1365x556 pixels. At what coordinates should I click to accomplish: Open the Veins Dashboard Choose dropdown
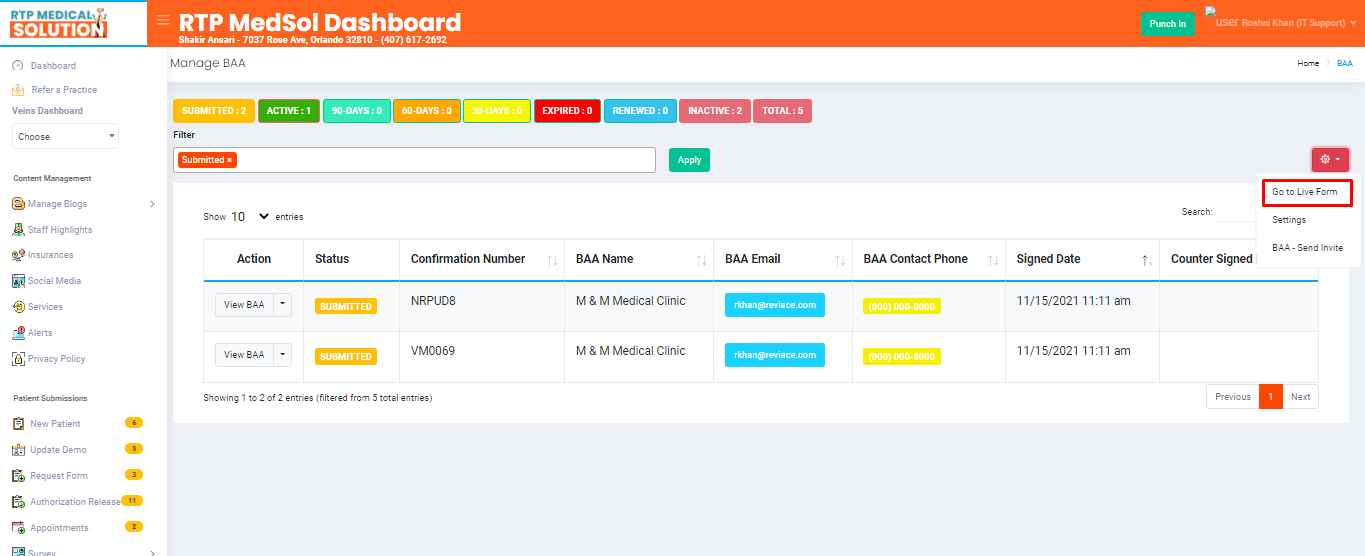[x=65, y=136]
